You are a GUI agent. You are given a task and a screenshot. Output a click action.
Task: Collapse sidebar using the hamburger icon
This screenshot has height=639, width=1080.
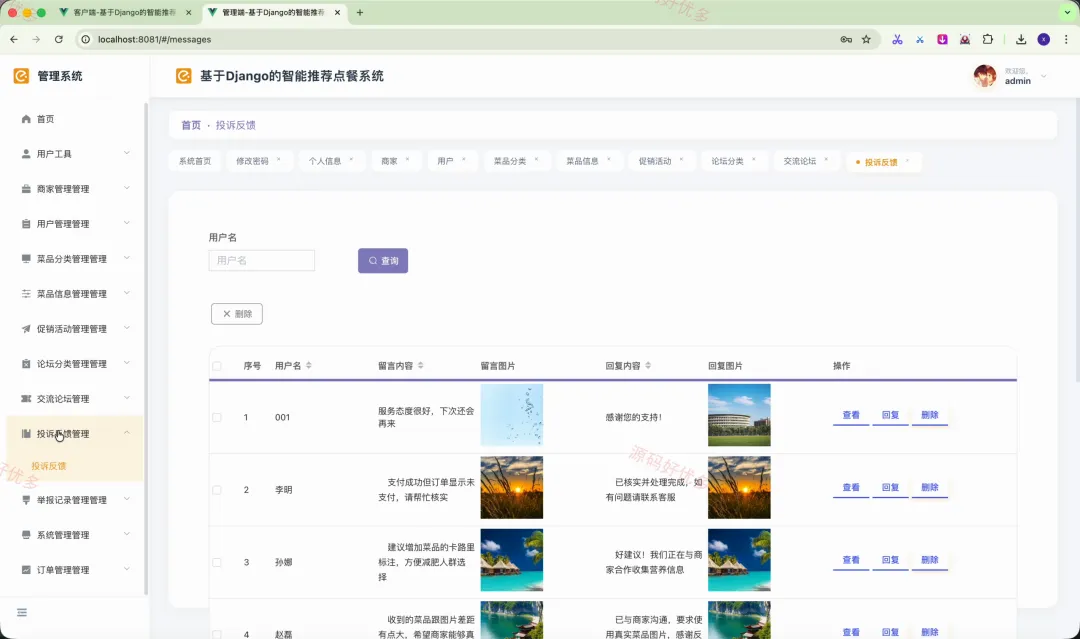point(22,612)
